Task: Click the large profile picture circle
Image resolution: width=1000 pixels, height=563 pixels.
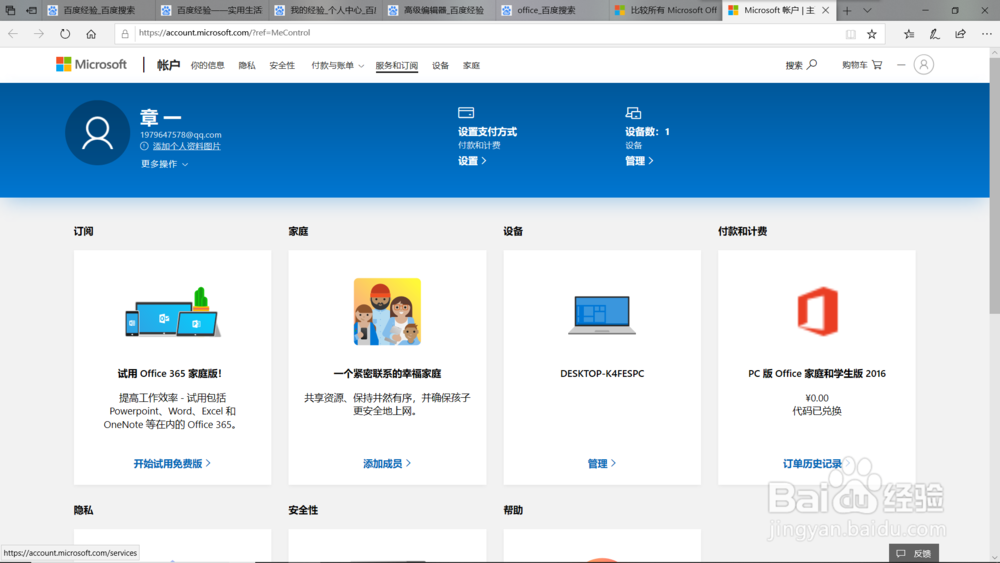Action: coord(98,133)
